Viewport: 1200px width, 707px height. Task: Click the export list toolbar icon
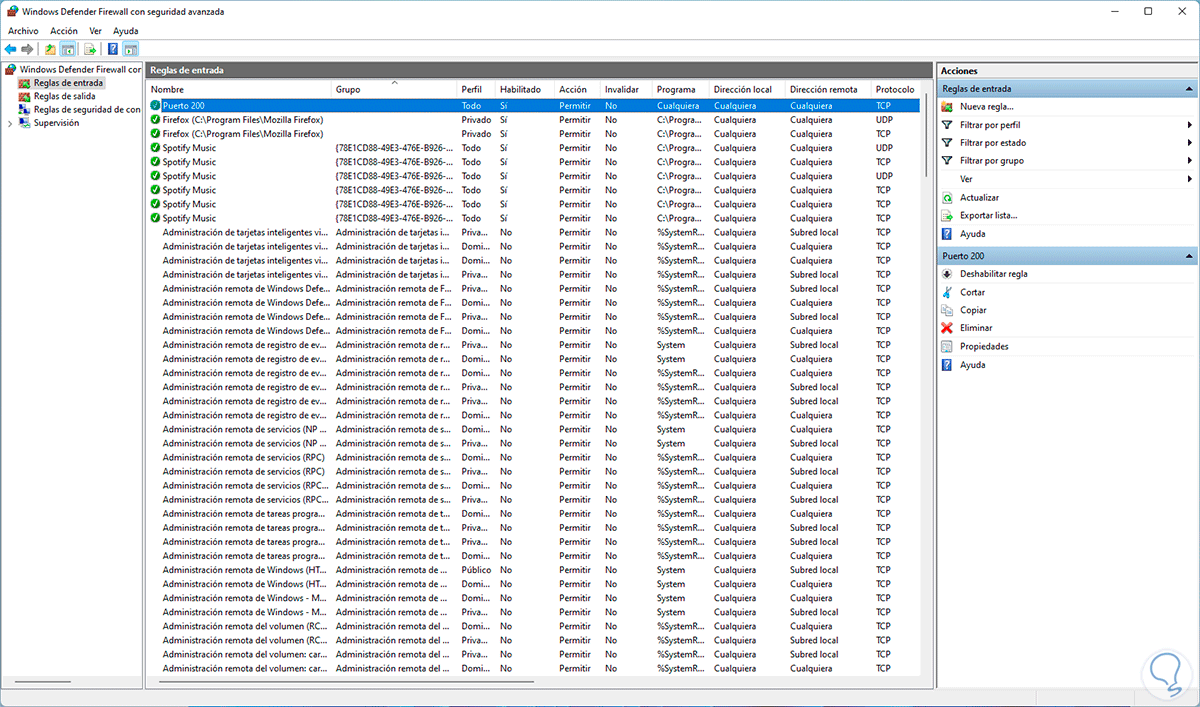tap(90, 49)
